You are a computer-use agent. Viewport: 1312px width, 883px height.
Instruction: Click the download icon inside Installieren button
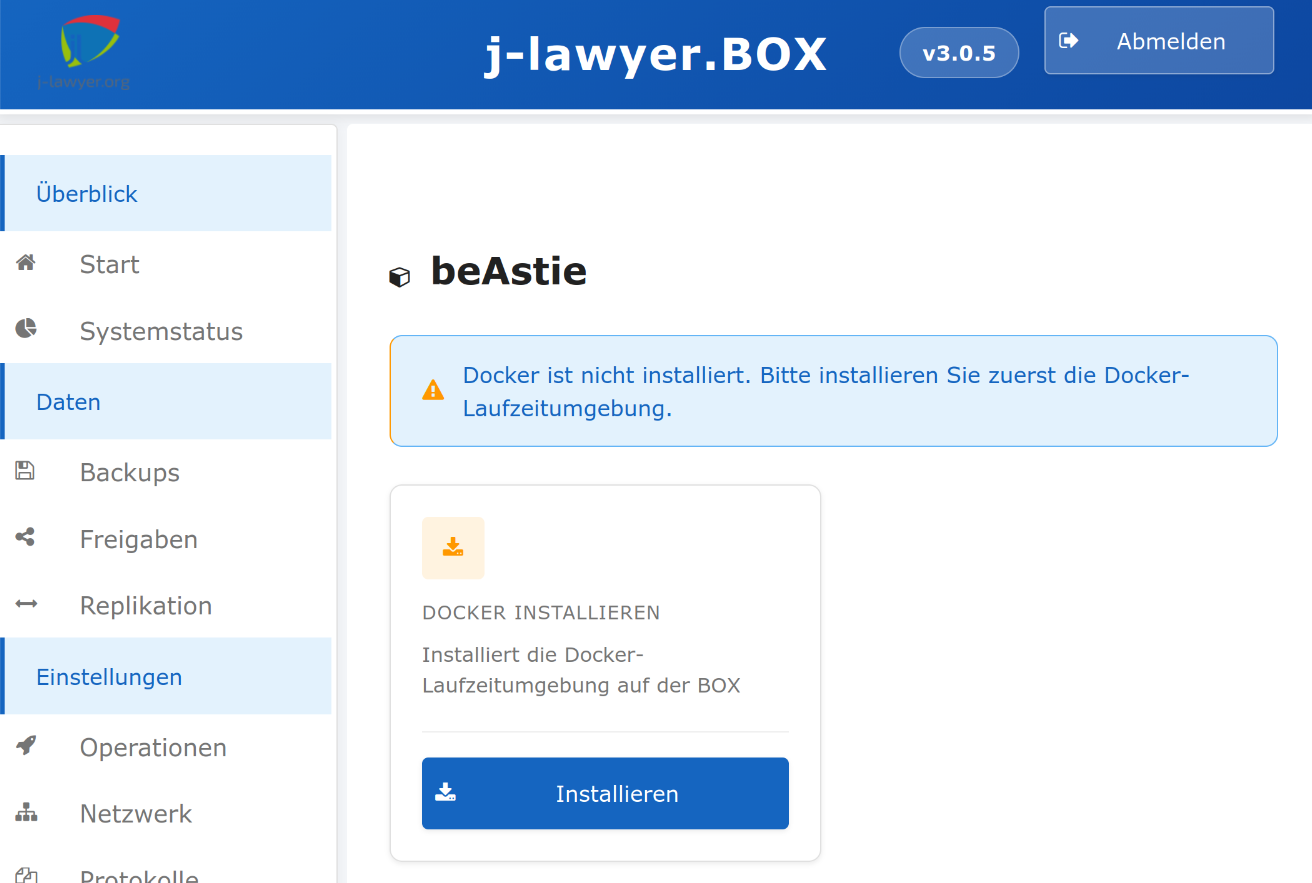tap(446, 793)
